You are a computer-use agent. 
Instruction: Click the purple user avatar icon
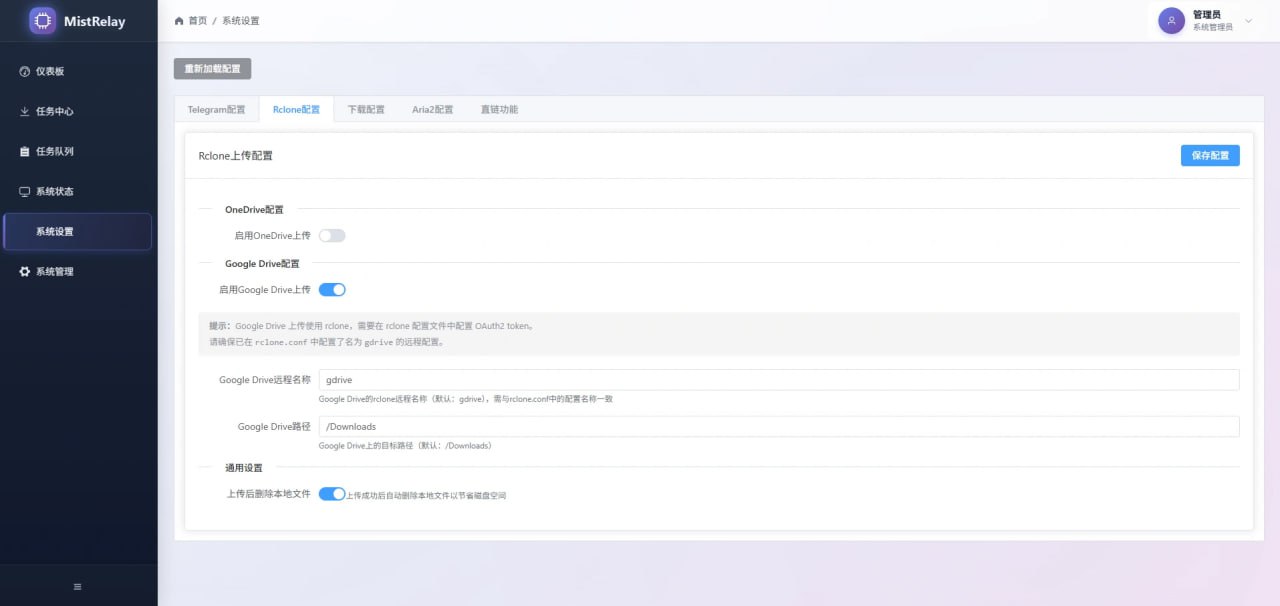click(x=1171, y=21)
